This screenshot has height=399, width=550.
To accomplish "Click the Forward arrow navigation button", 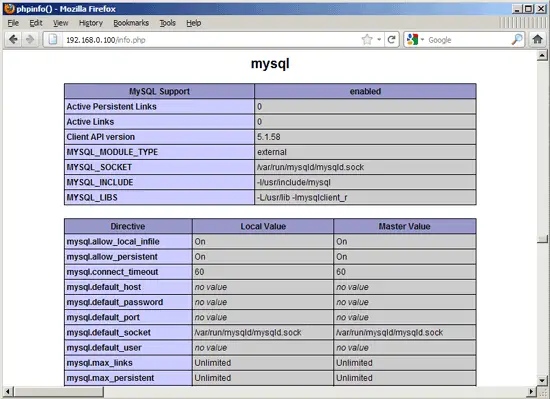I will tap(30, 39).
